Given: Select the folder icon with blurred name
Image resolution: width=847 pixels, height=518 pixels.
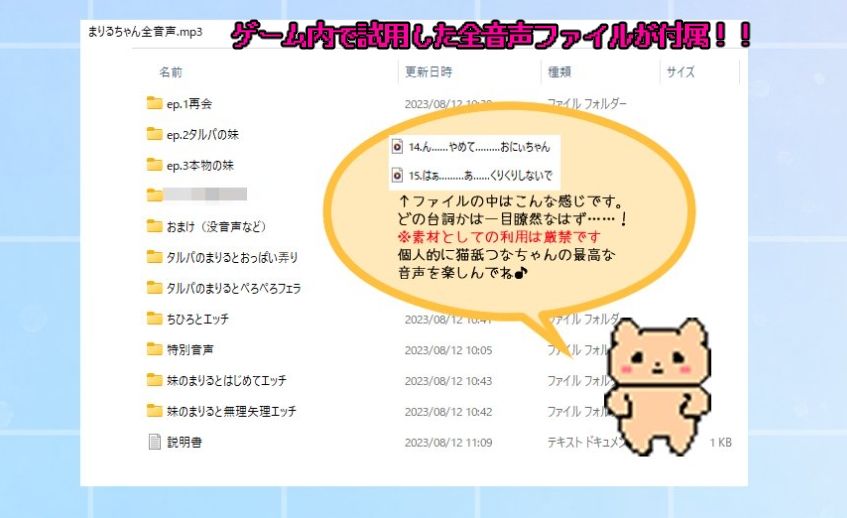Looking at the screenshot, I should 154,195.
